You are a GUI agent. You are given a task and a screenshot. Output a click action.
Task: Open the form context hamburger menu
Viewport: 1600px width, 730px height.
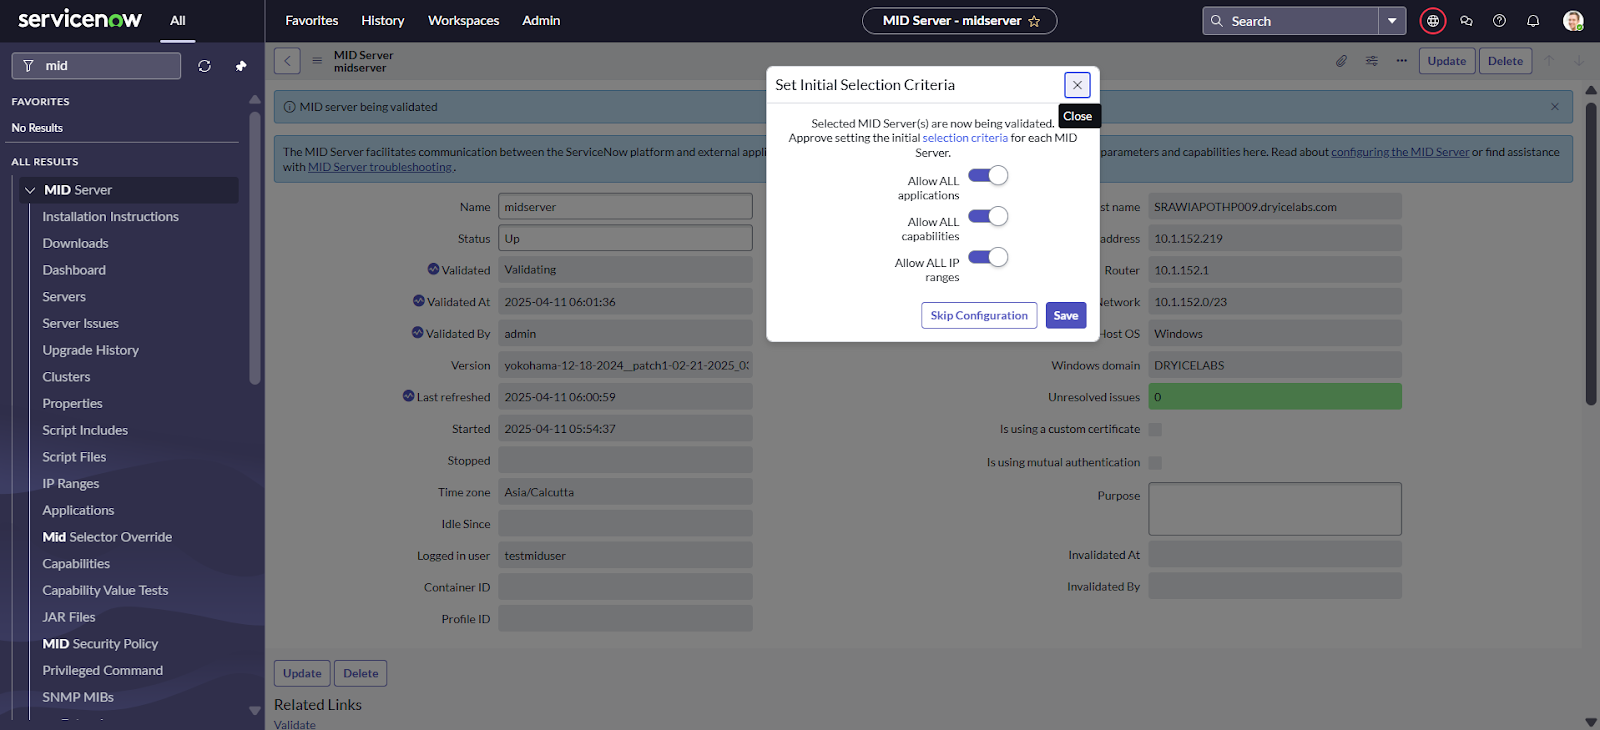pos(317,61)
